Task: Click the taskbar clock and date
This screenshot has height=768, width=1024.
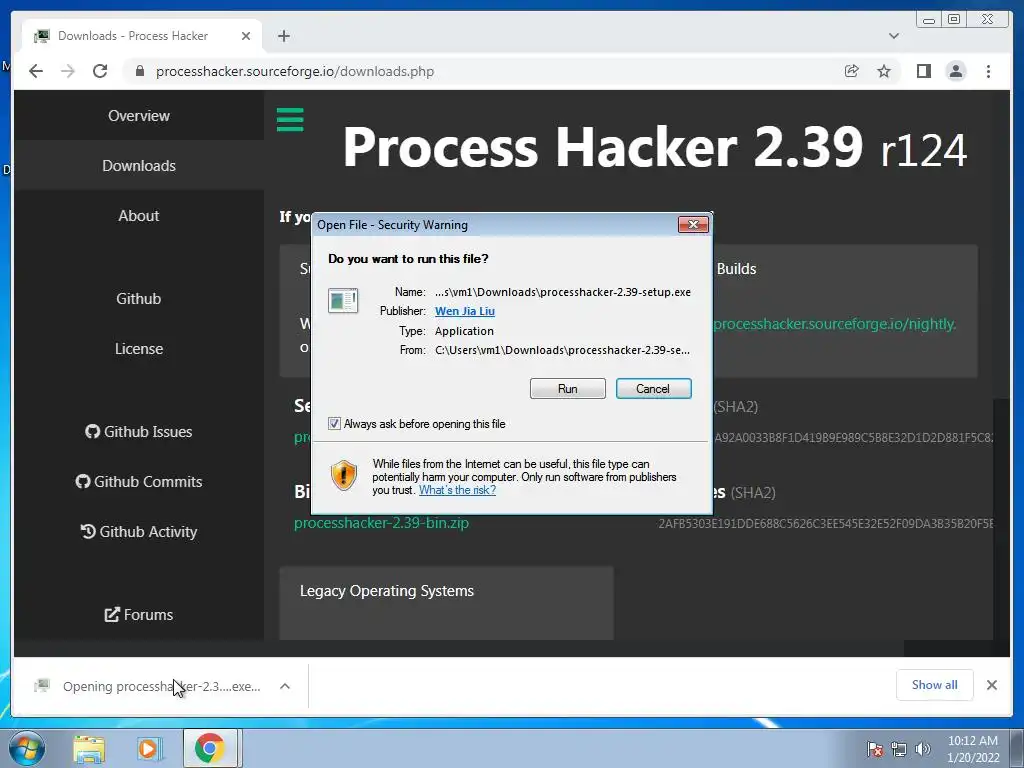Action: coord(972,749)
